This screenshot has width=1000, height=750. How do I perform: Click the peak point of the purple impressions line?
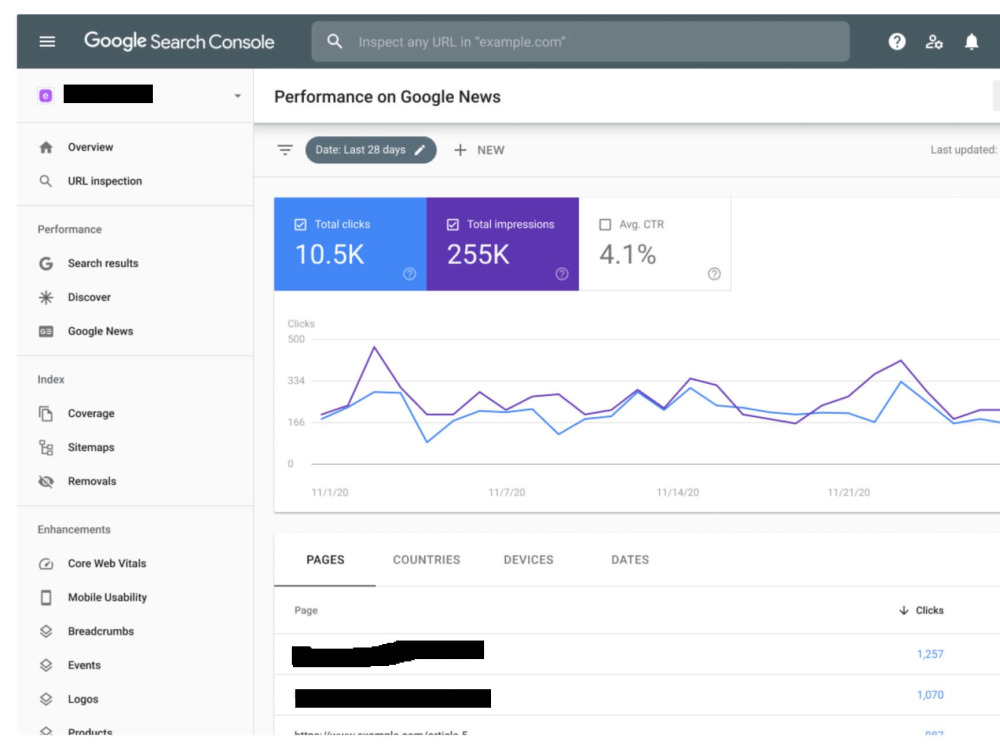pyautogui.click(x=374, y=348)
